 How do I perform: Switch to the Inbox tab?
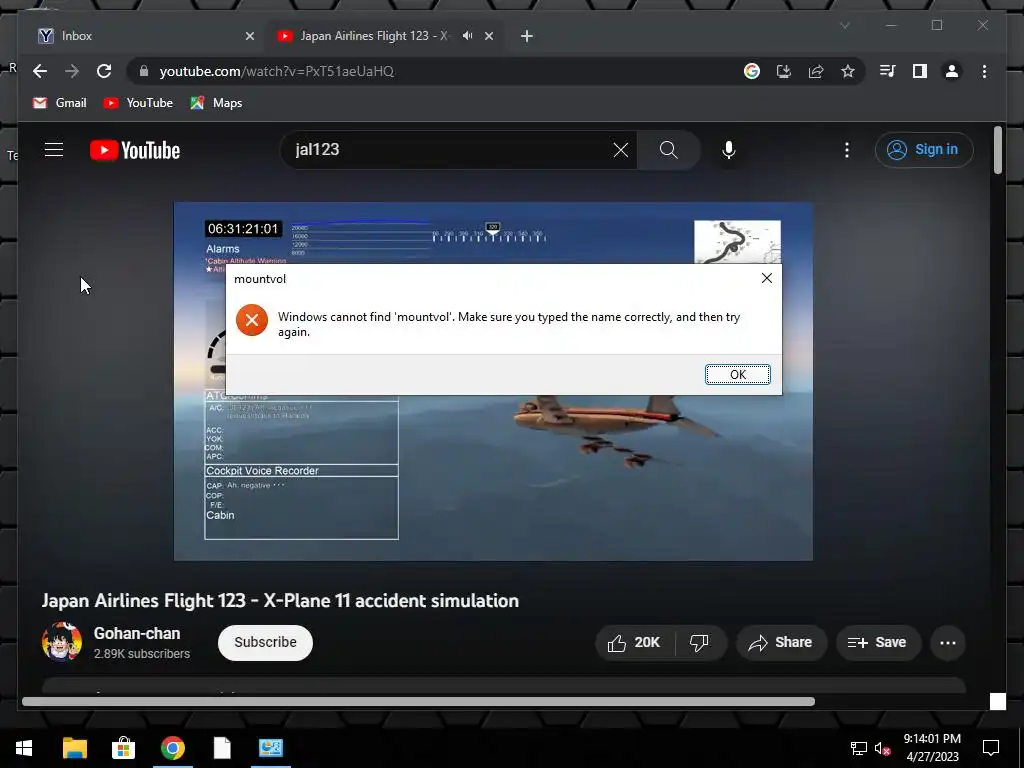coord(144,36)
